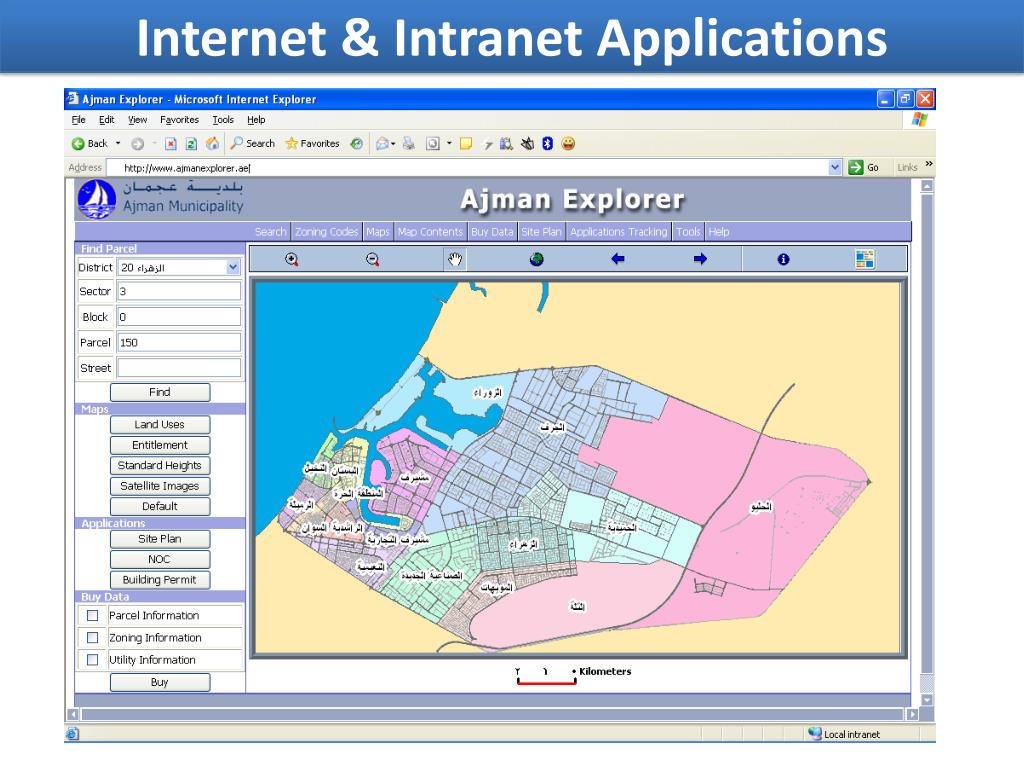Viewport: 1024px width, 768px height.
Task: Show the Satellite Images map
Action: [160, 486]
